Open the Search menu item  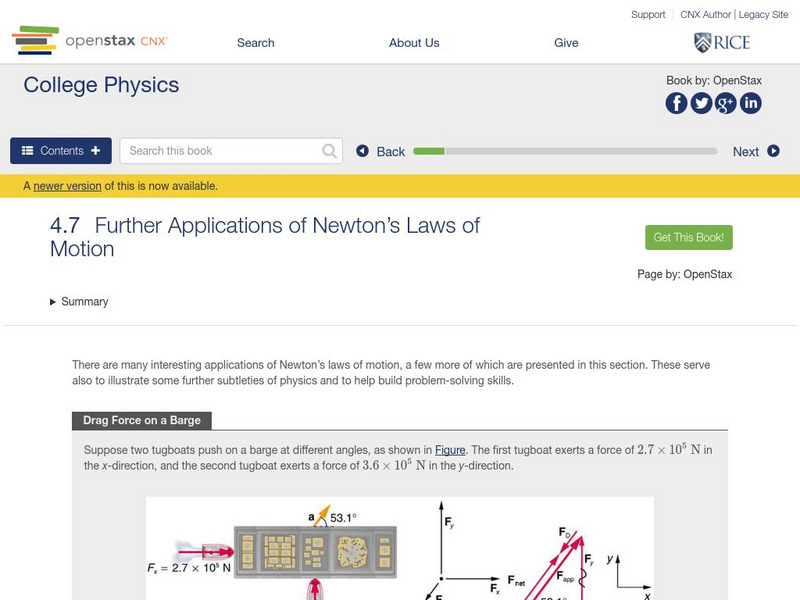[x=255, y=43]
